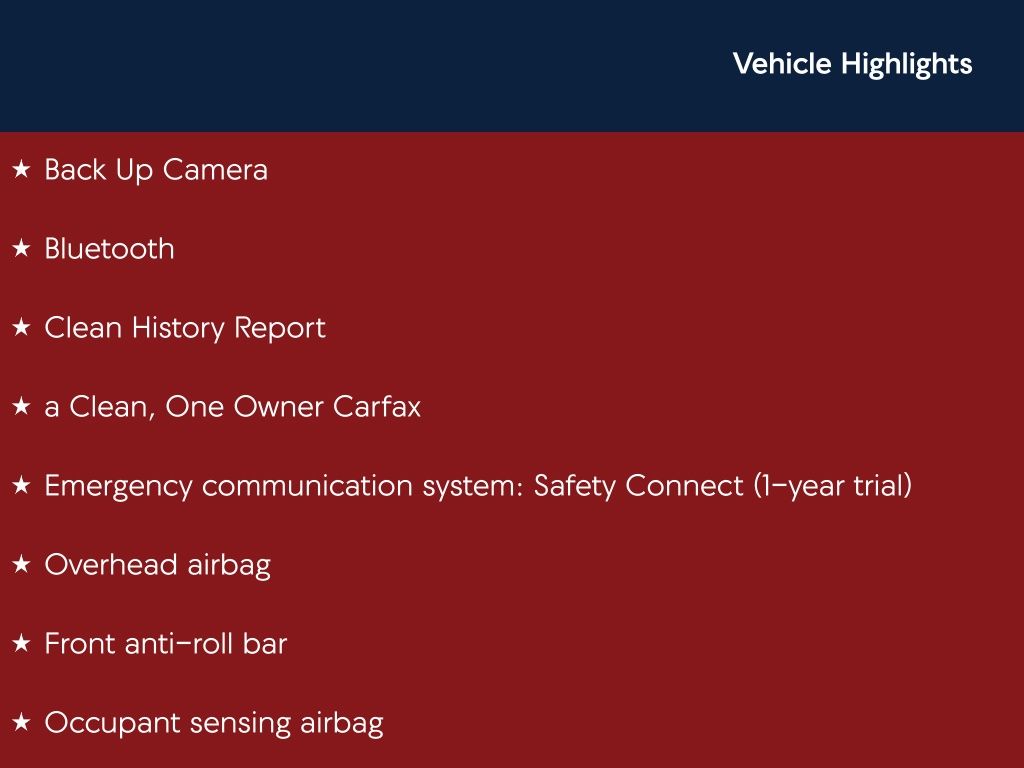1024x768 pixels.
Task: Select the star next to Occupant sensing airbag
Action: coord(21,723)
